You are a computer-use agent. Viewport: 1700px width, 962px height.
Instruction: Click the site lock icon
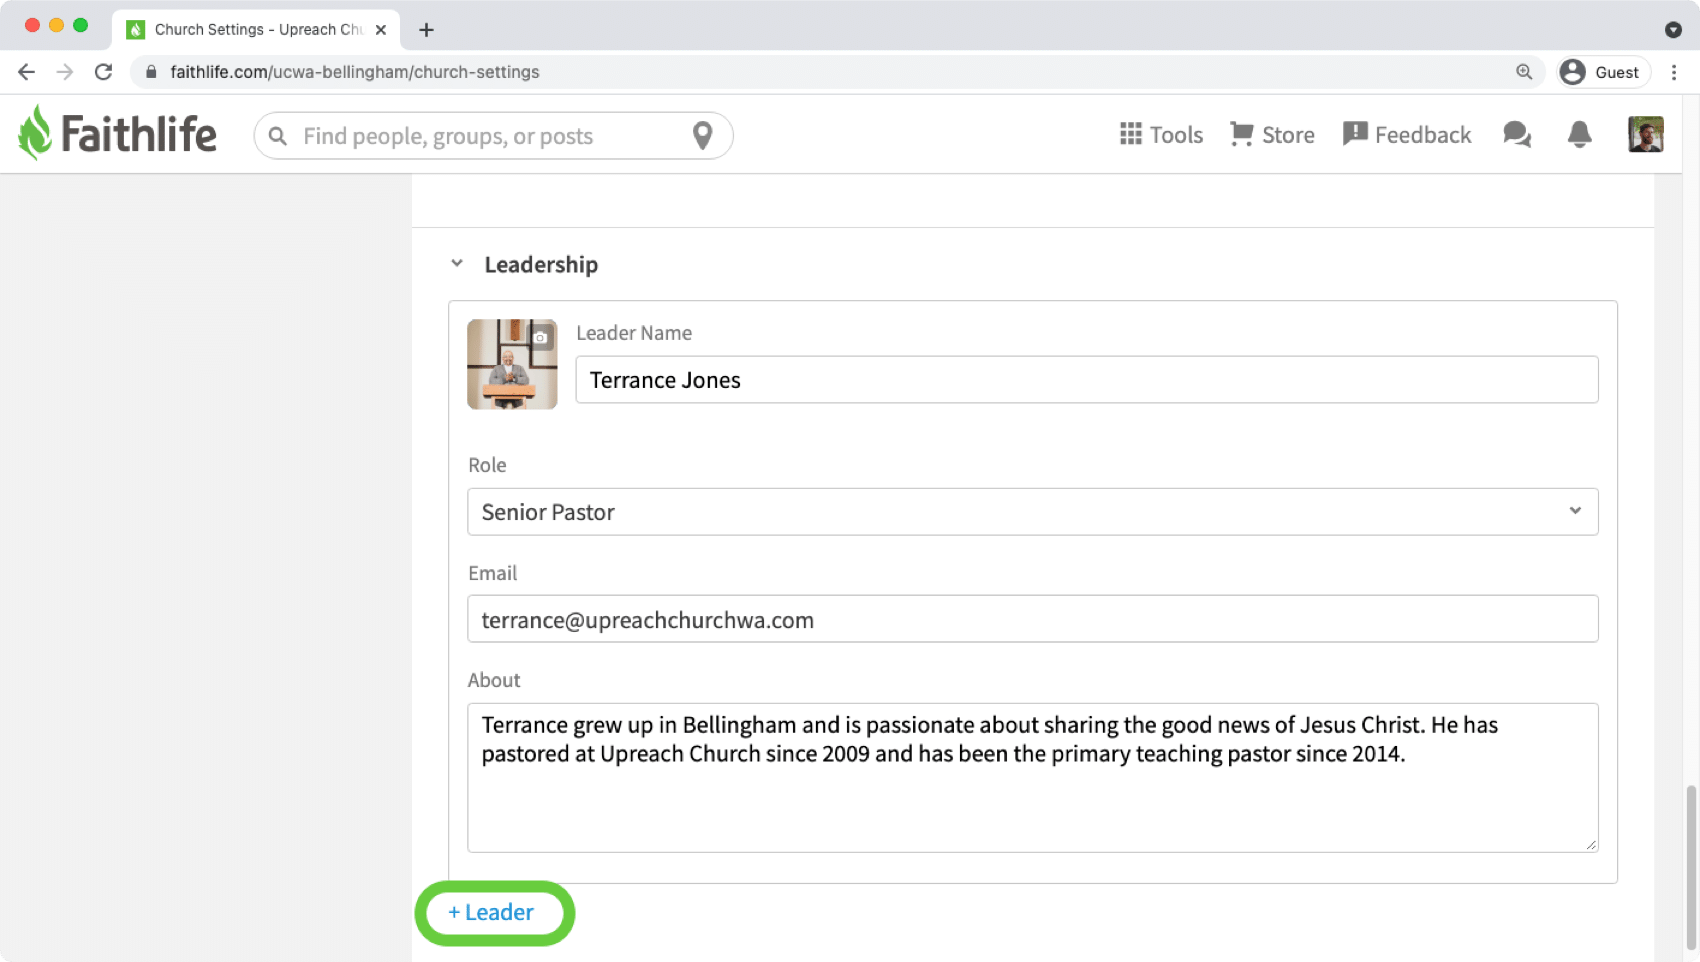151,72
